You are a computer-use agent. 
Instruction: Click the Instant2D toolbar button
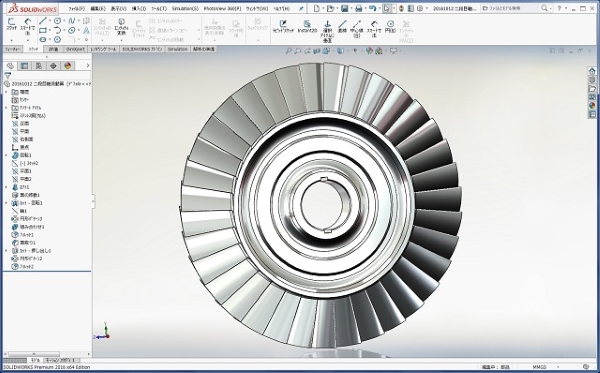pyautogui.click(x=307, y=26)
